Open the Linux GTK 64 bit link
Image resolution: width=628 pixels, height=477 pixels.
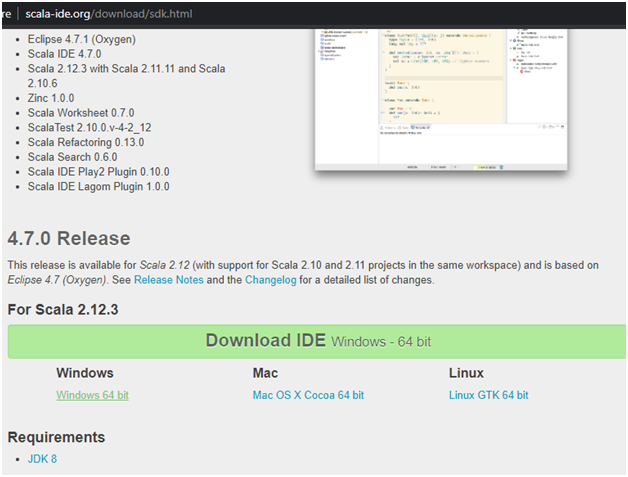click(x=488, y=395)
